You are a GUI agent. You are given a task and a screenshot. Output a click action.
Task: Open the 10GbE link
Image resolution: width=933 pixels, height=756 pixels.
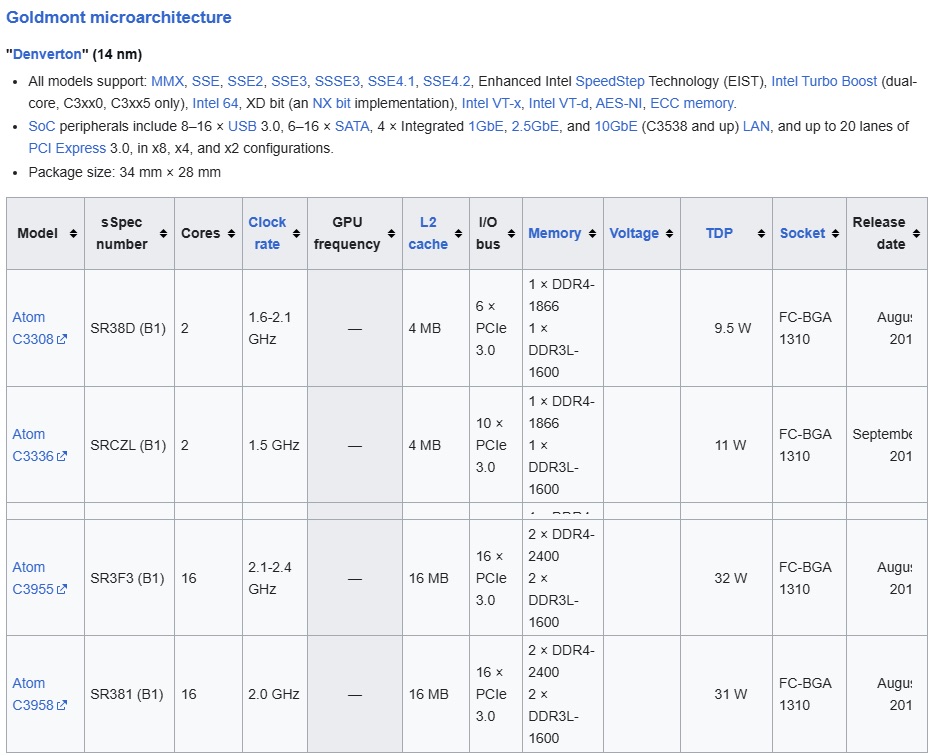pos(616,127)
